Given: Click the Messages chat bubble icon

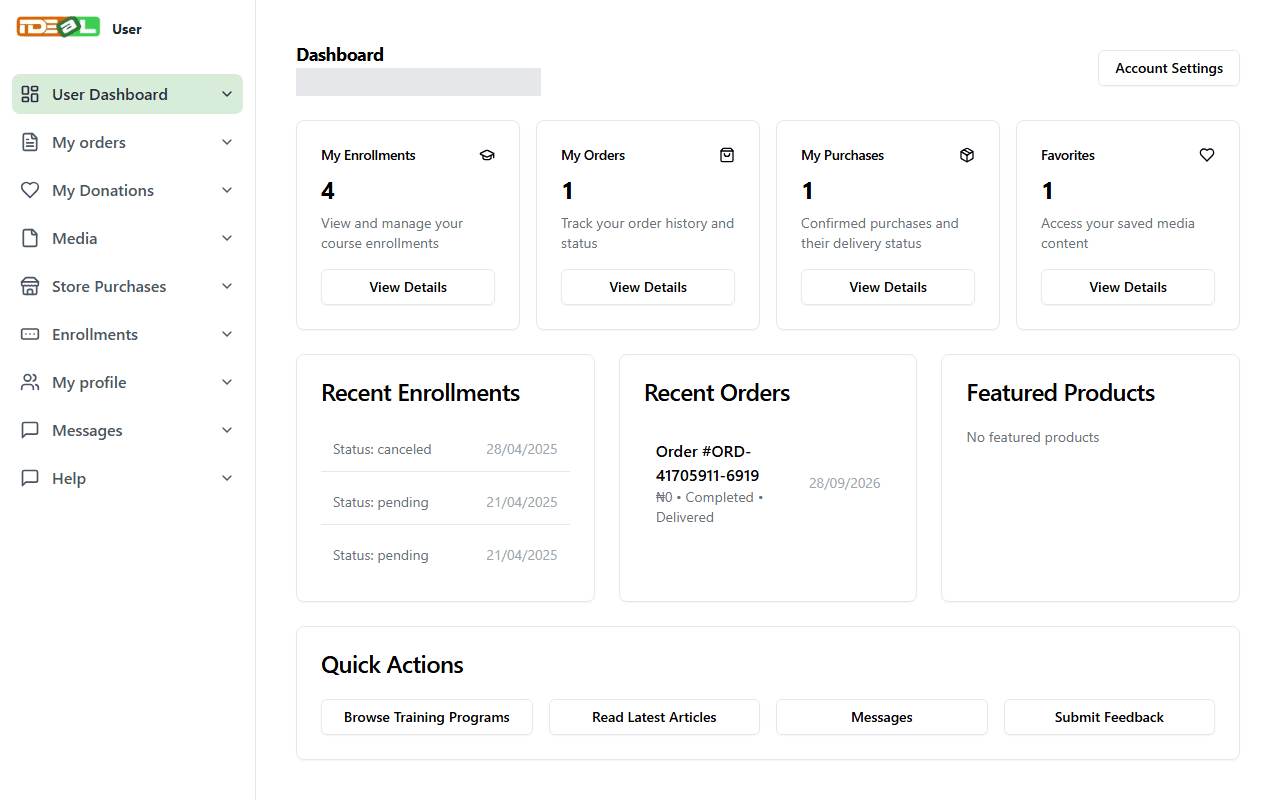Looking at the screenshot, I should tap(30, 430).
